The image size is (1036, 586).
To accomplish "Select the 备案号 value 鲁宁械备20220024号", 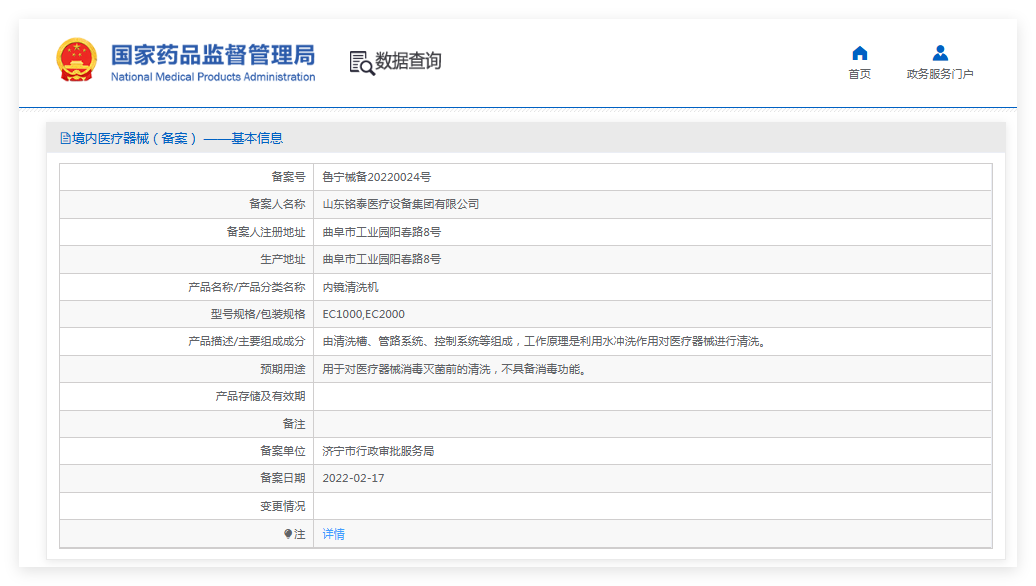I will [x=381, y=176].
